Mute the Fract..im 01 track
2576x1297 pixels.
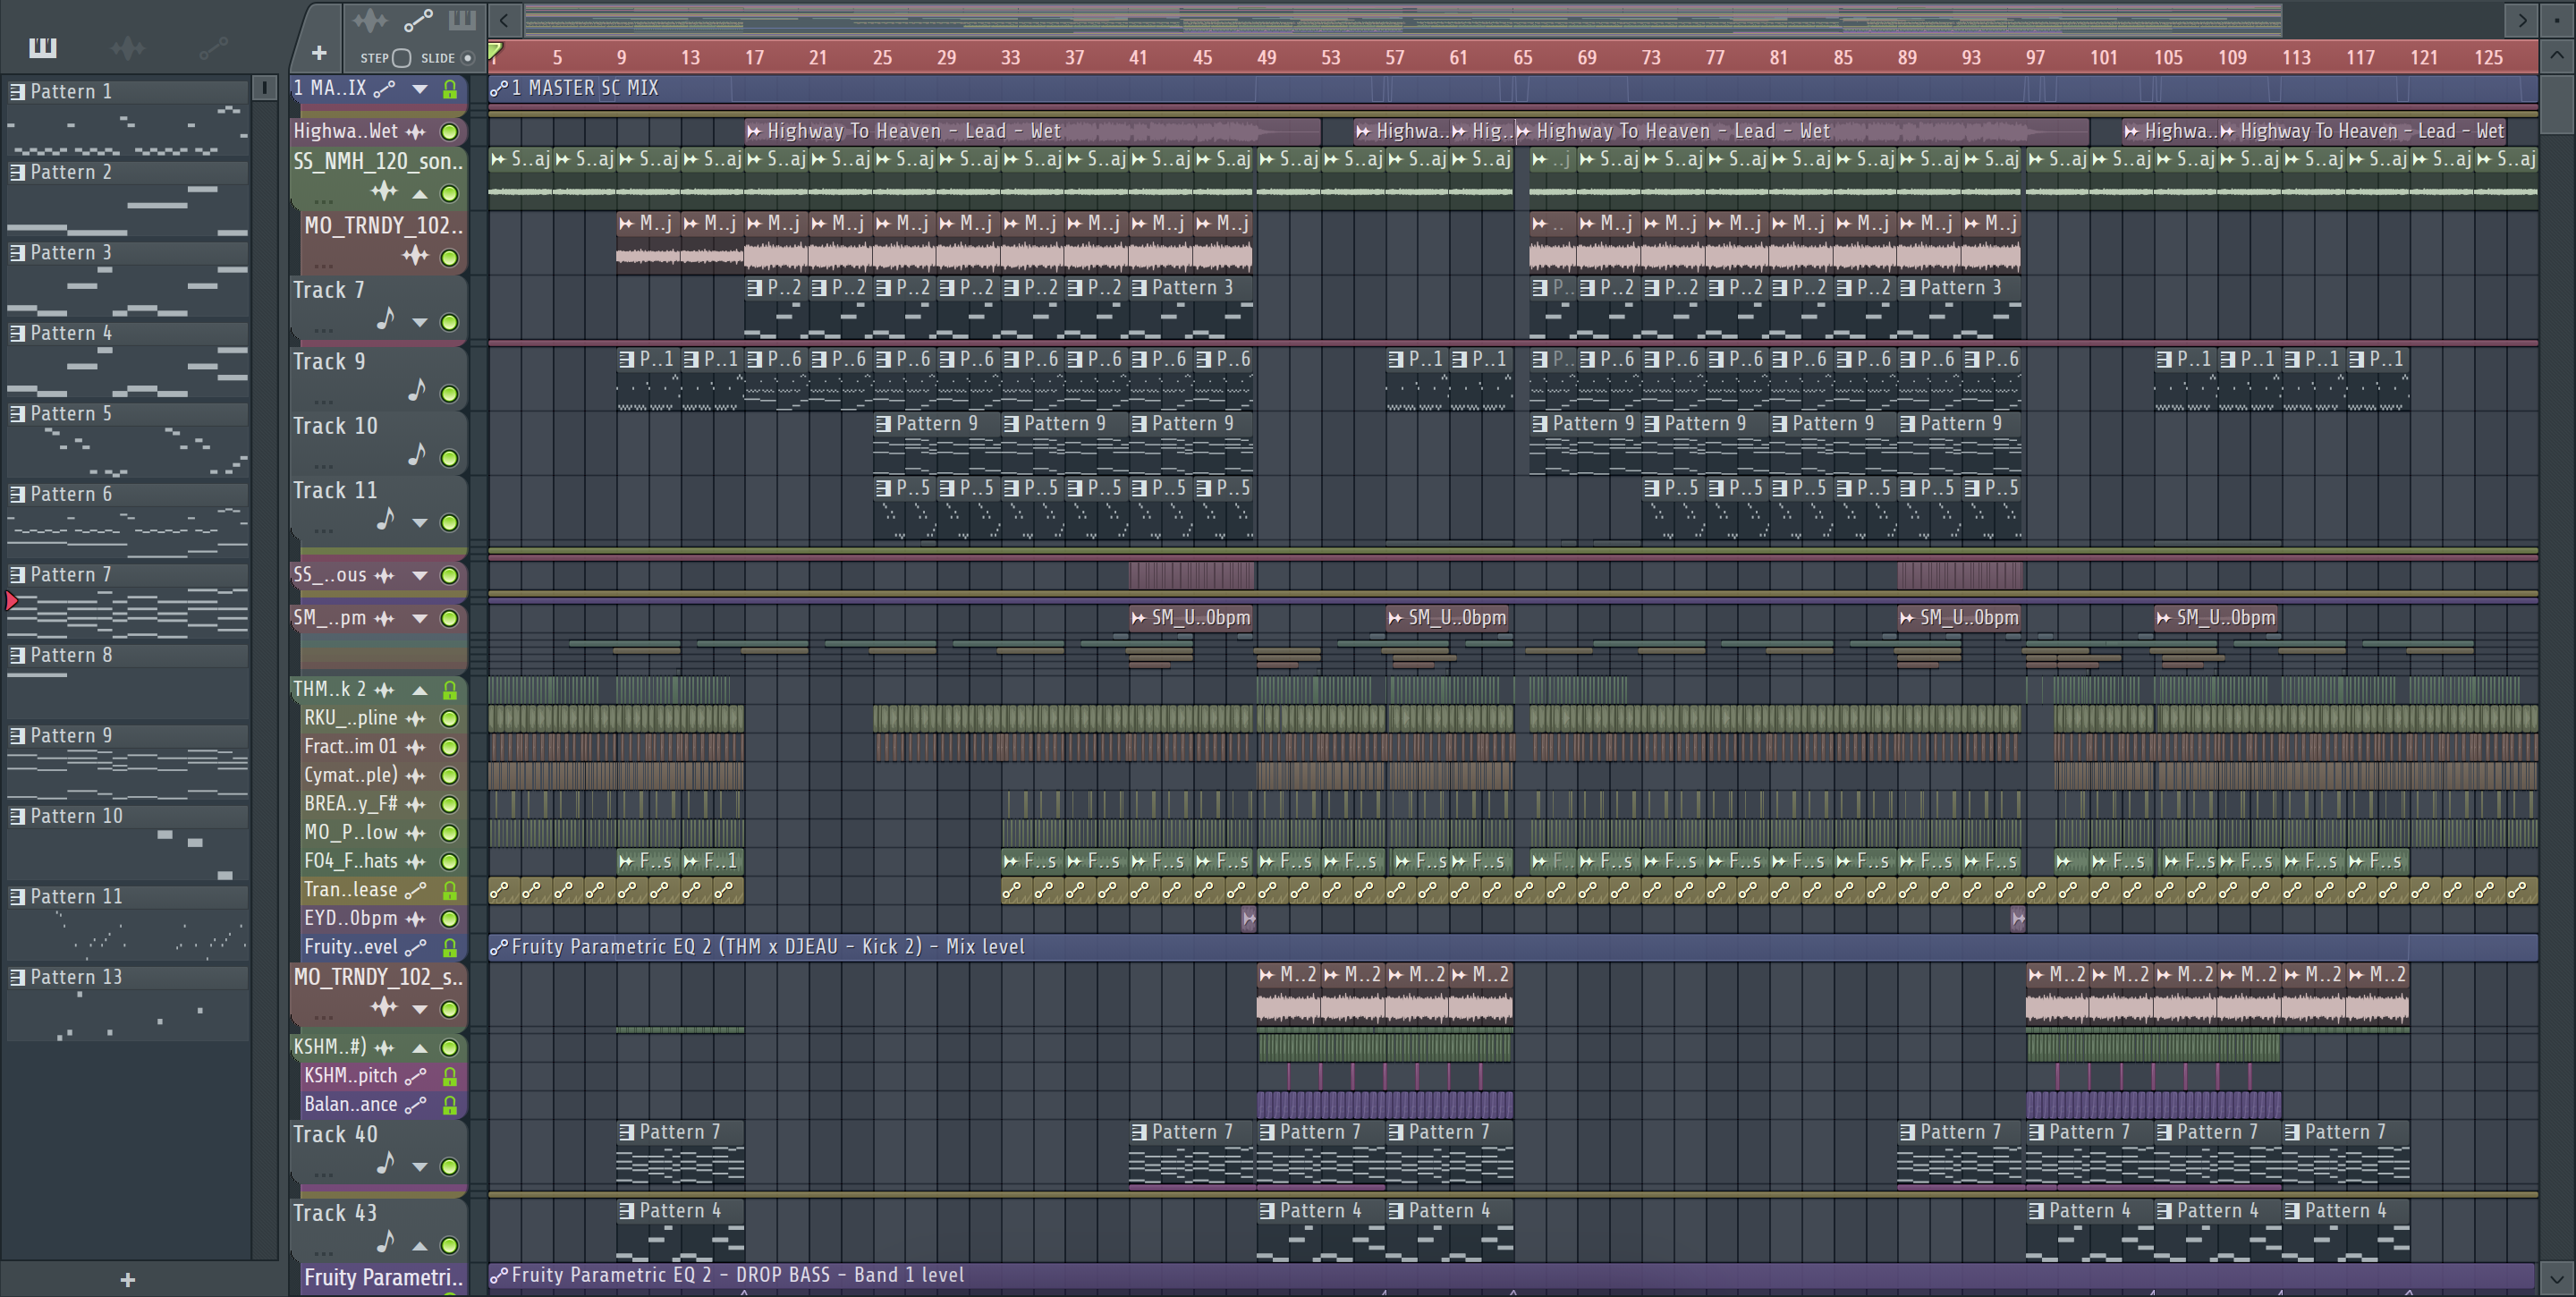click(450, 747)
